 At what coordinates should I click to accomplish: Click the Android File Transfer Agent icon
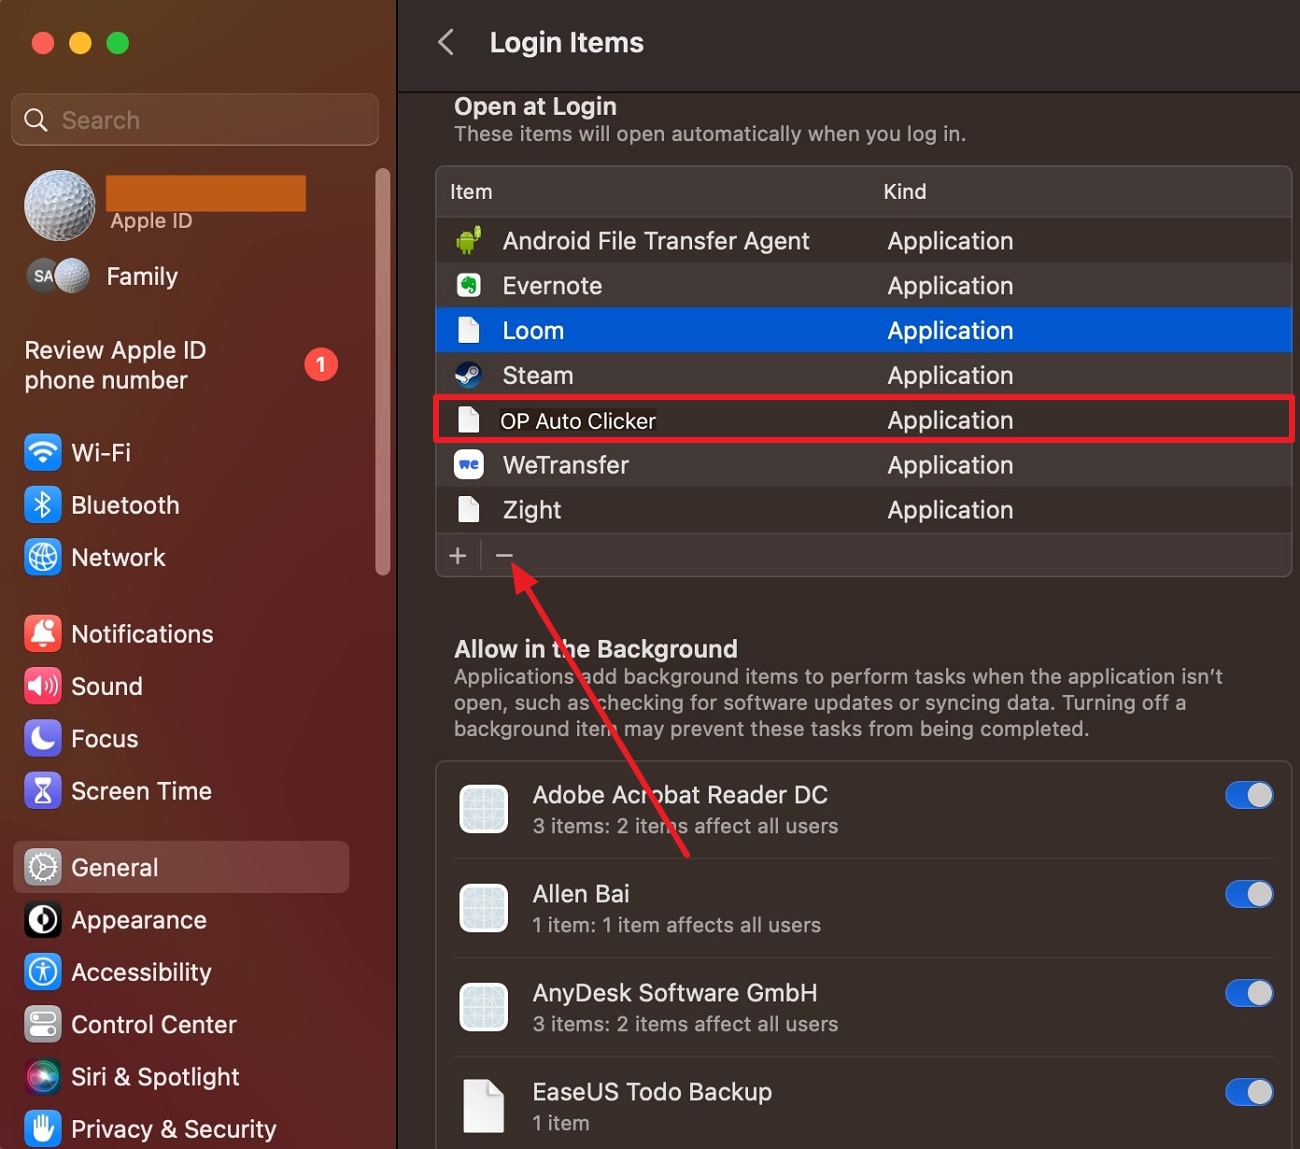point(468,241)
